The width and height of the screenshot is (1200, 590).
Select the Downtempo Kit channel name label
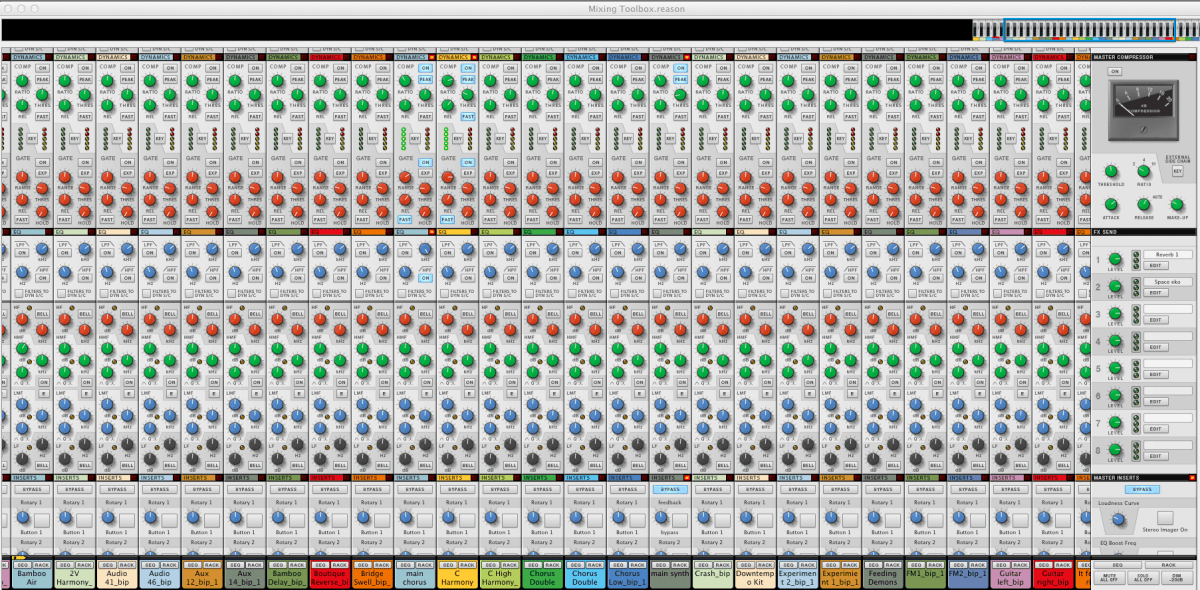tap(756, 577)
